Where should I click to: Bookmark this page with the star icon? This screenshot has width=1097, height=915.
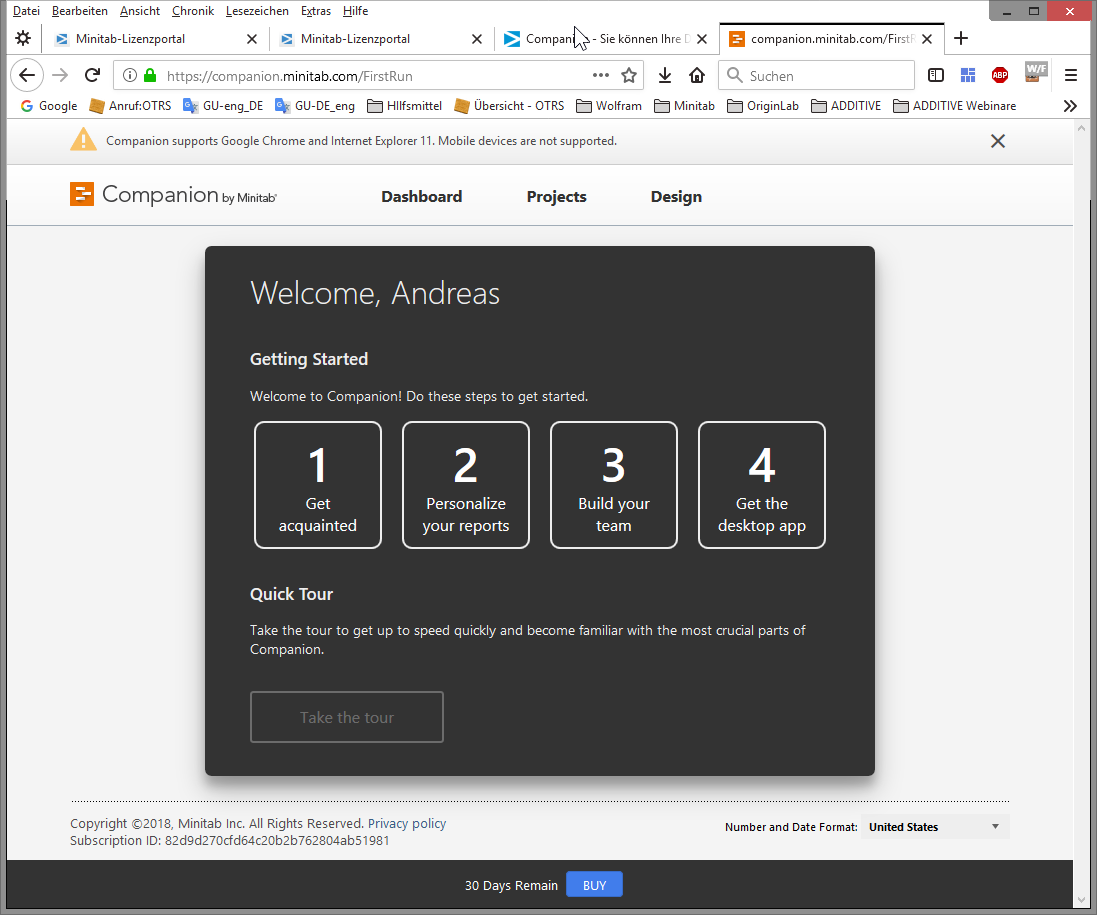click(629, 76)
